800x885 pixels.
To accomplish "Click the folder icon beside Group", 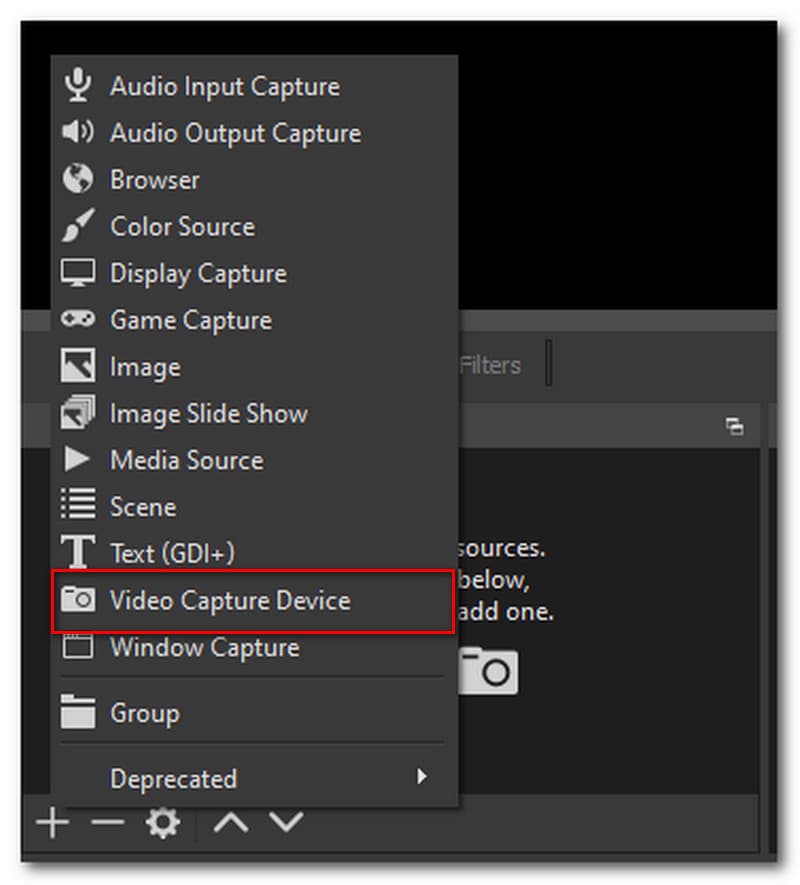I will coord(78,711).
